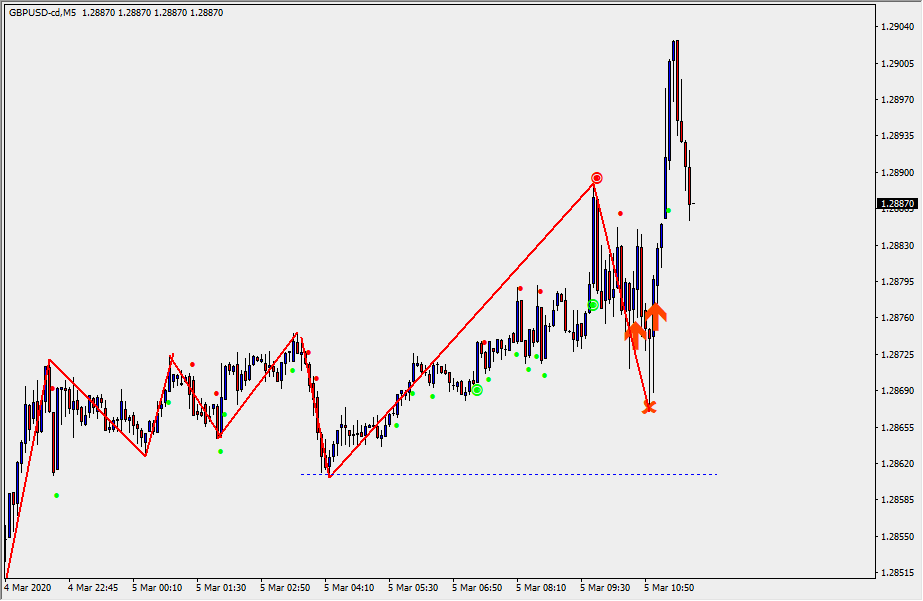Screen dimensions: 923x601
Task: Click the 1.28515 price axis label
Action: pyautogui.click(x=897, y=573)
